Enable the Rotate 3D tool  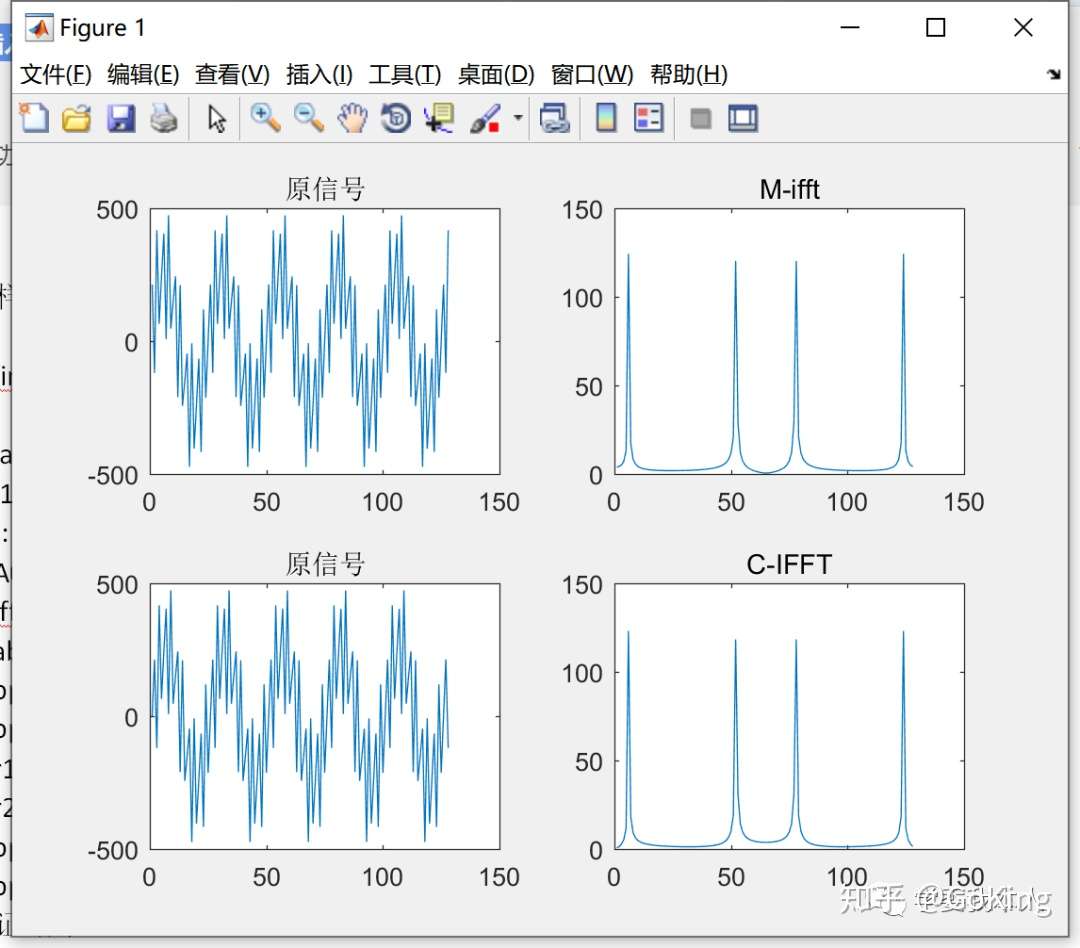click(396, 118)
